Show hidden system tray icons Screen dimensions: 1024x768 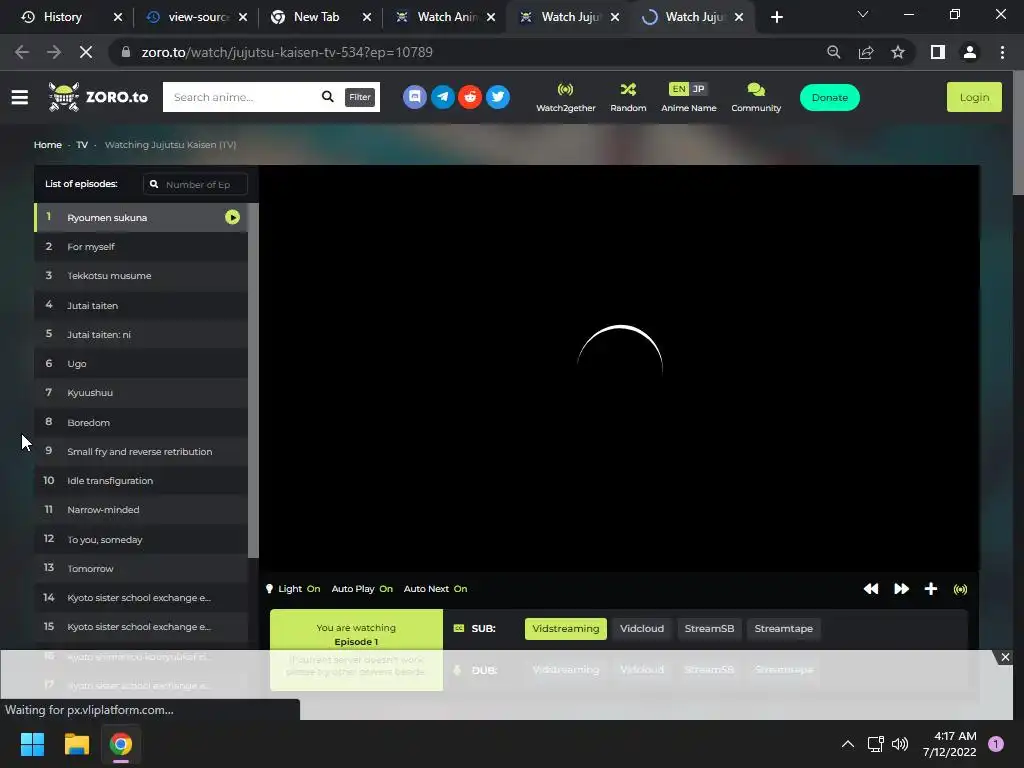[848, 744]
